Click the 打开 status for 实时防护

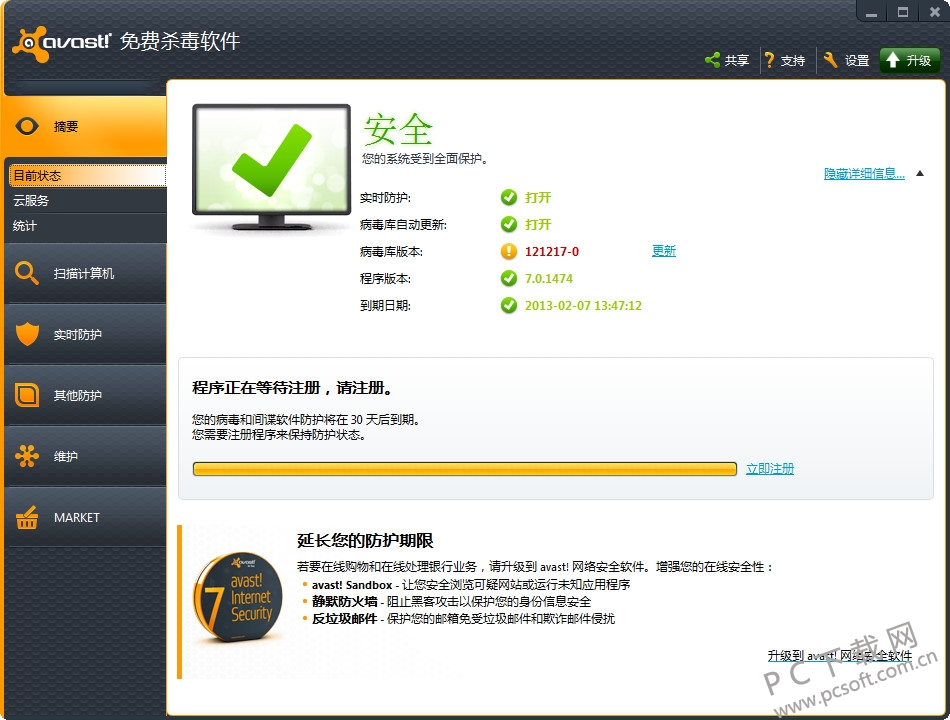click(x=538, y=197)
